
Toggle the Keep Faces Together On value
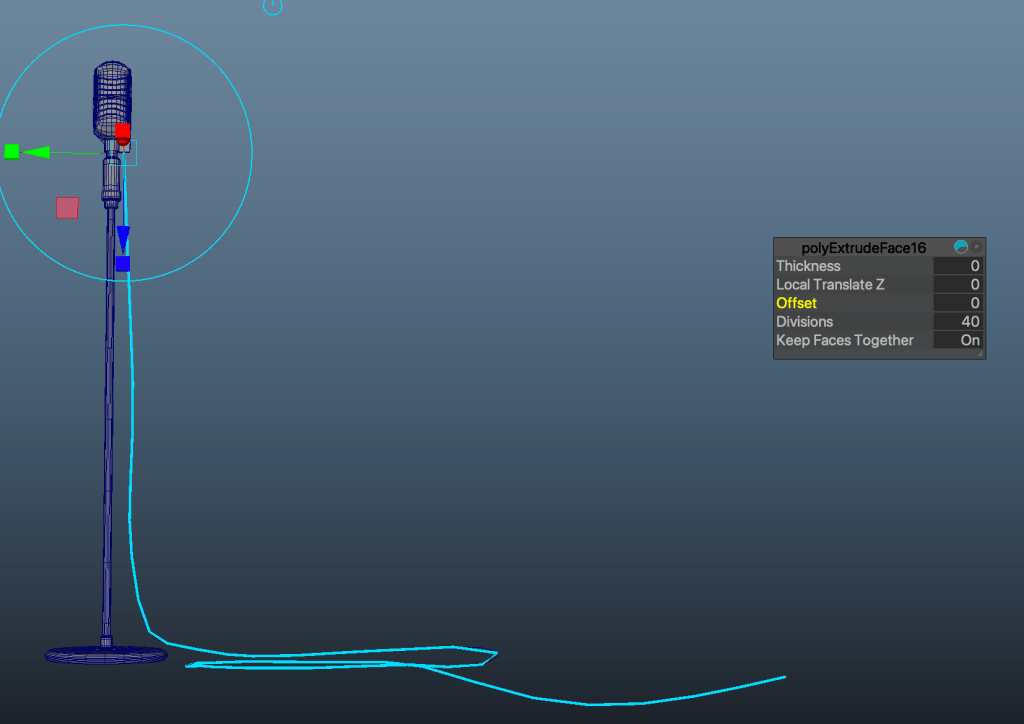coord(958,340)
